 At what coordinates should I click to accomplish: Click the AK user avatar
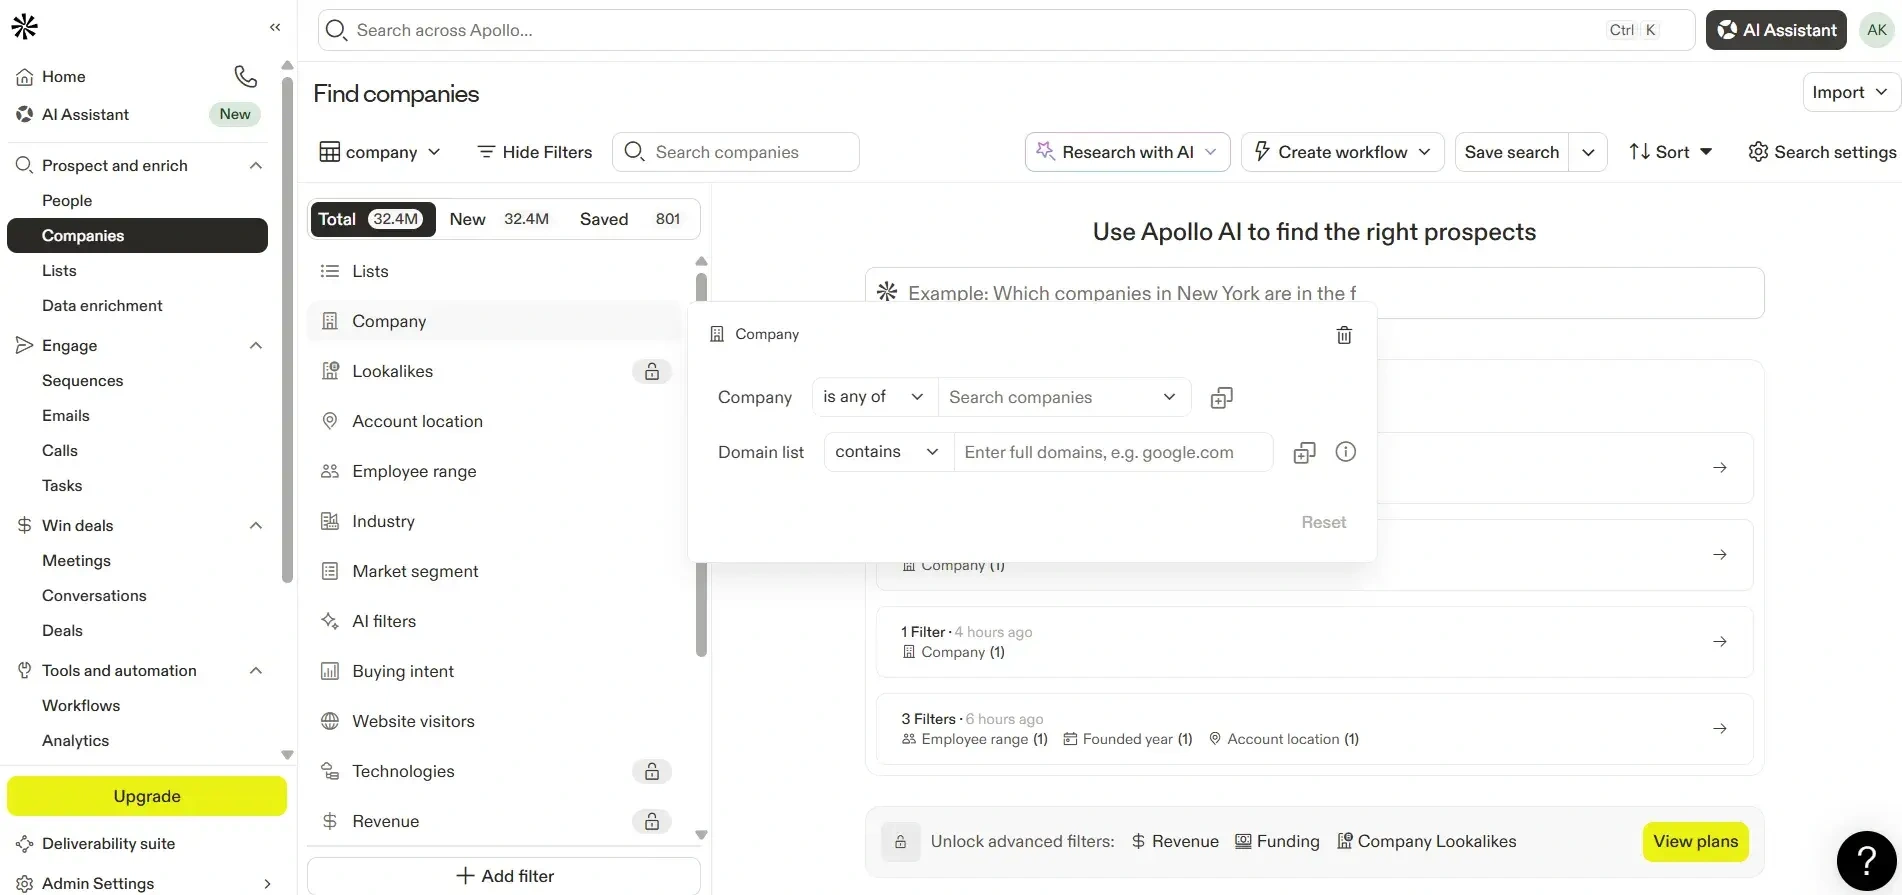tap(1877, 30)
